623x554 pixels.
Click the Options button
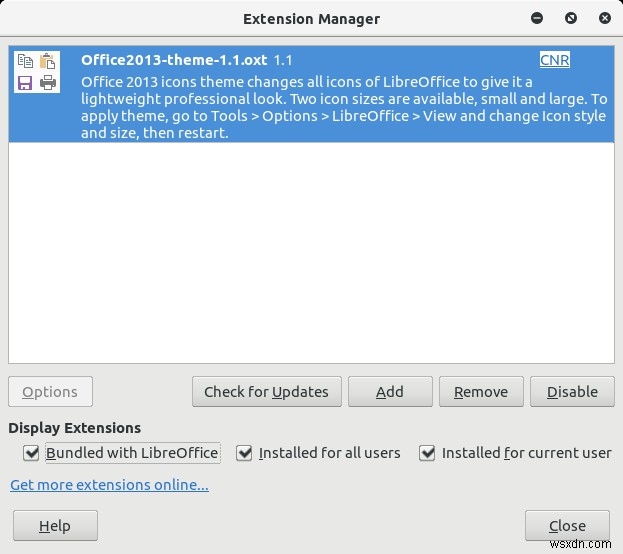[x=50, y=392]
